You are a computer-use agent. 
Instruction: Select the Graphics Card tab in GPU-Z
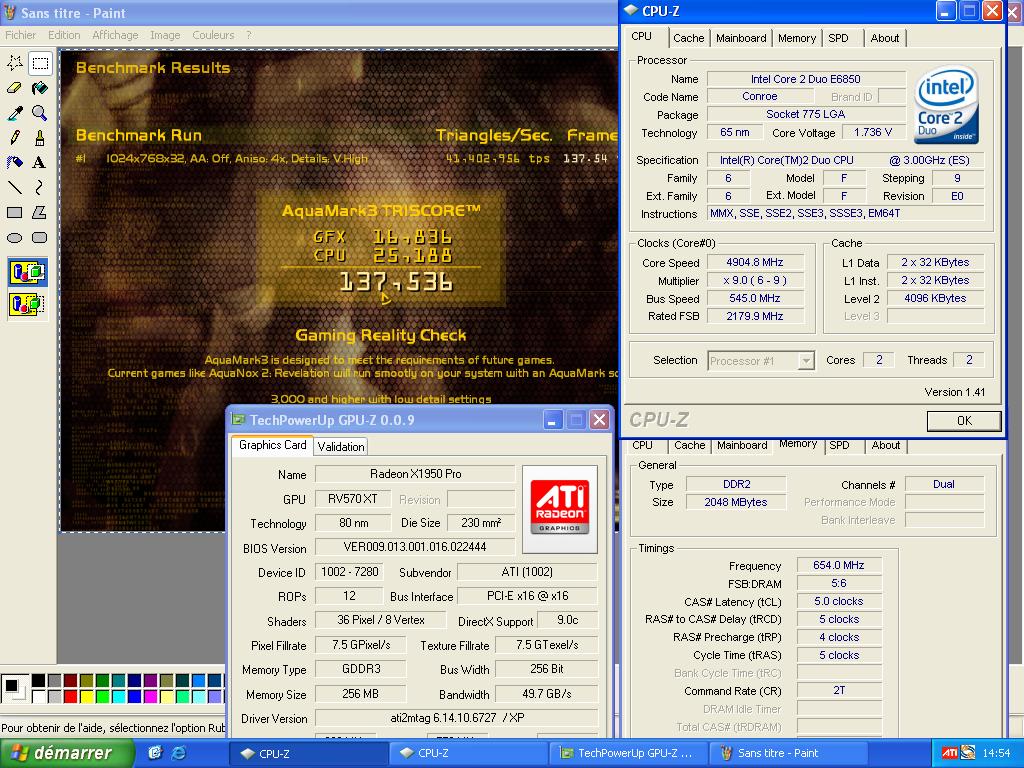(x=272, y=445)
